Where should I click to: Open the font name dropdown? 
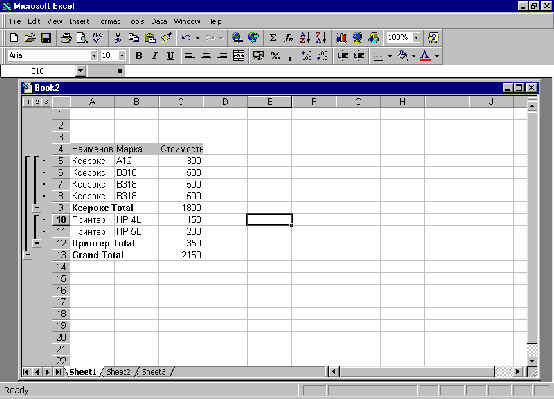pyautogui.click(x=94, y=55)
